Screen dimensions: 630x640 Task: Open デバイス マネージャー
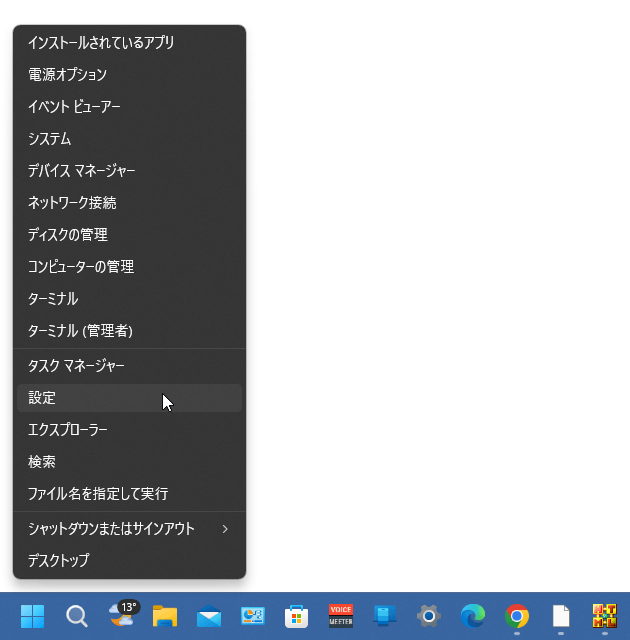tap(129, 171)
